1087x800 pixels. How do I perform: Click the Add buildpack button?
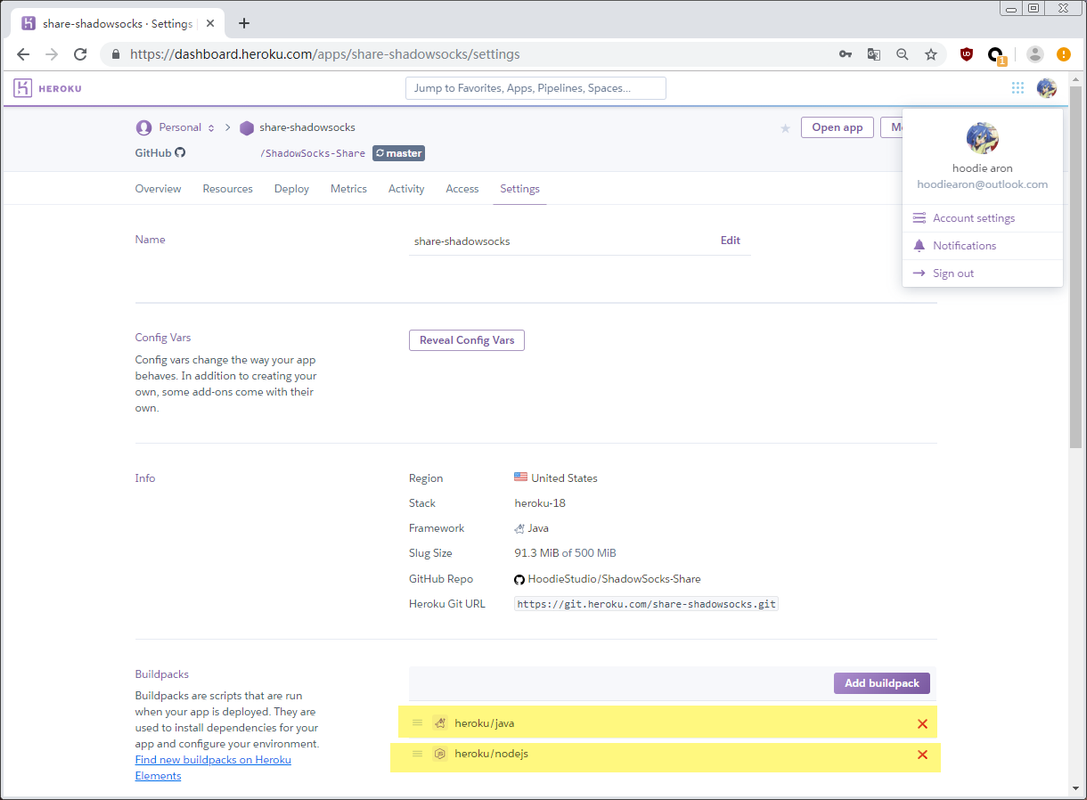(x=881, y=683)
